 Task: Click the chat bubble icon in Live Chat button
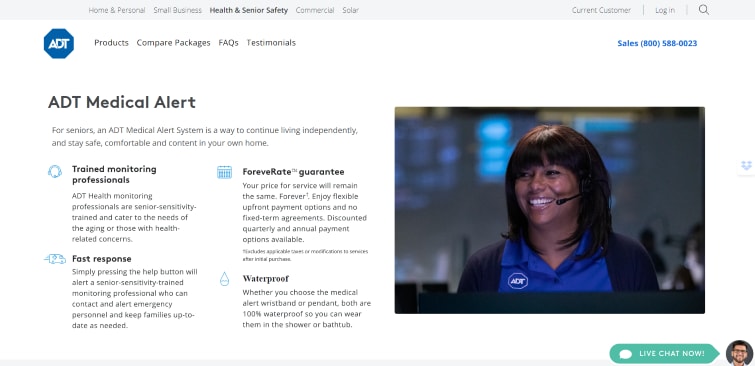click(x=625, y=354)
